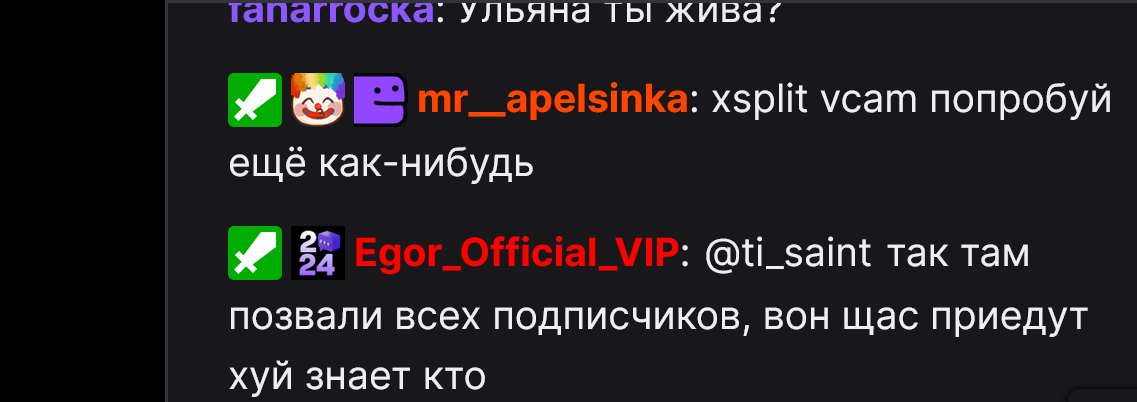
Task: Click the words "так там" after the mention
Action: (957, 255)
